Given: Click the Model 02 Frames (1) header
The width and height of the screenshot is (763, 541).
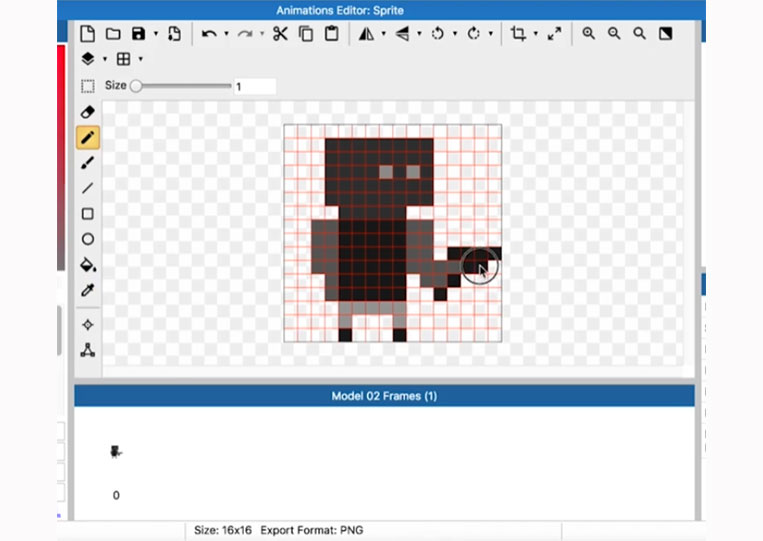Looking at the screenshot, I should coord(384,396).
